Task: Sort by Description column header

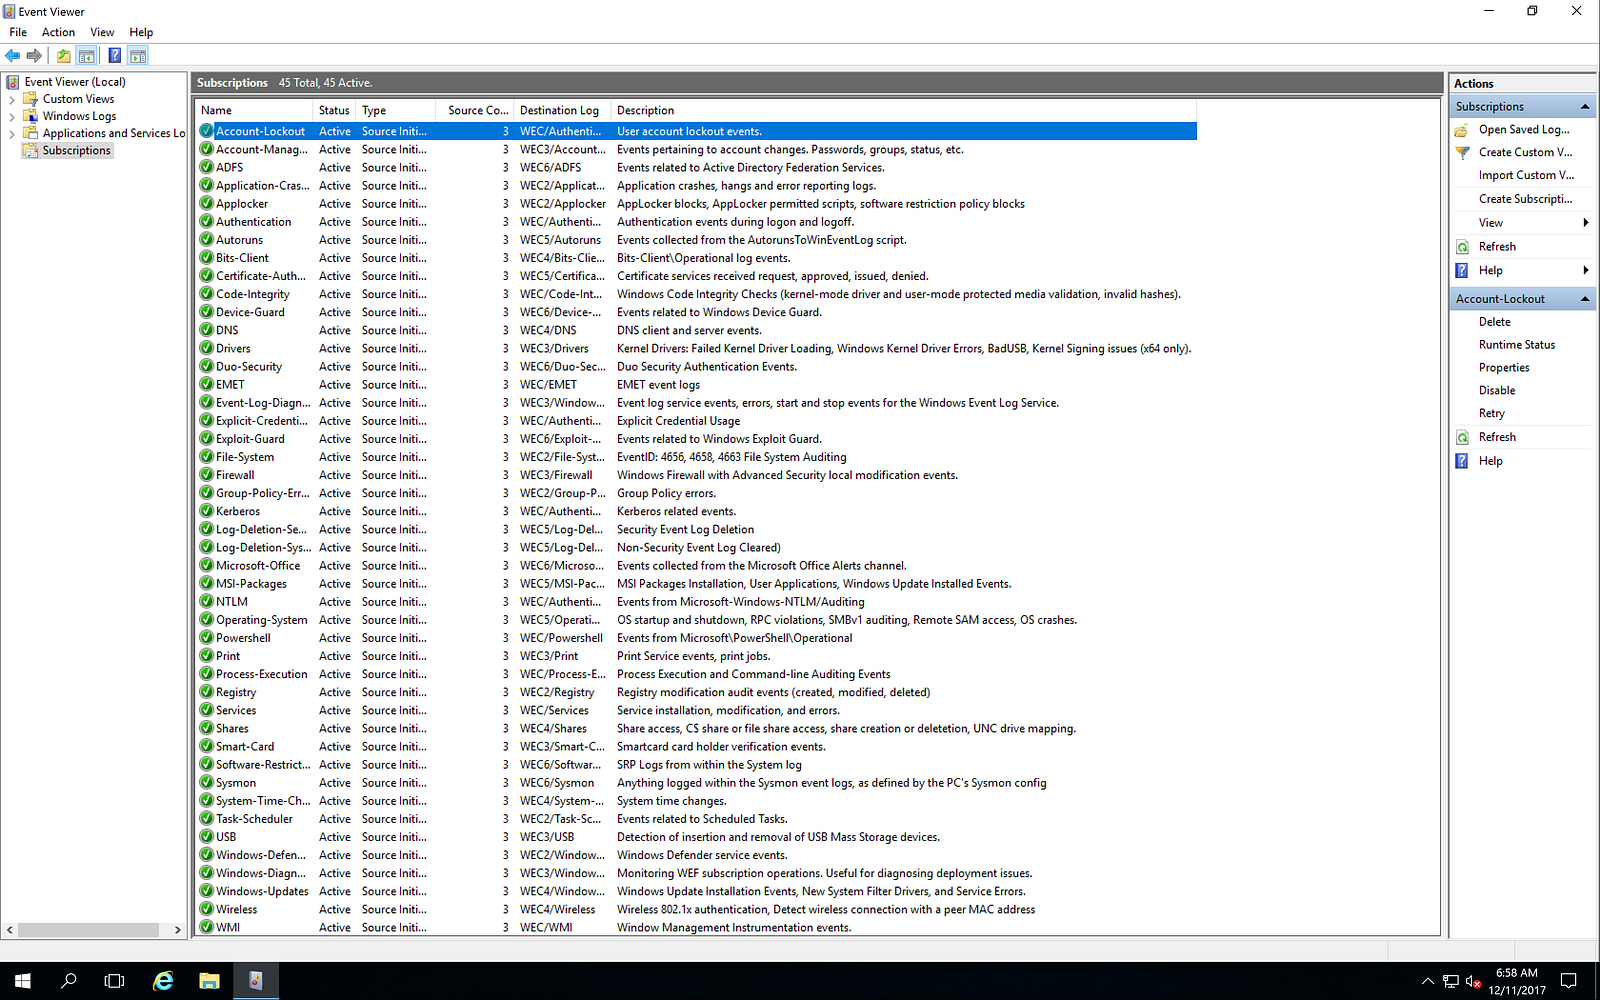Action: 904,111
